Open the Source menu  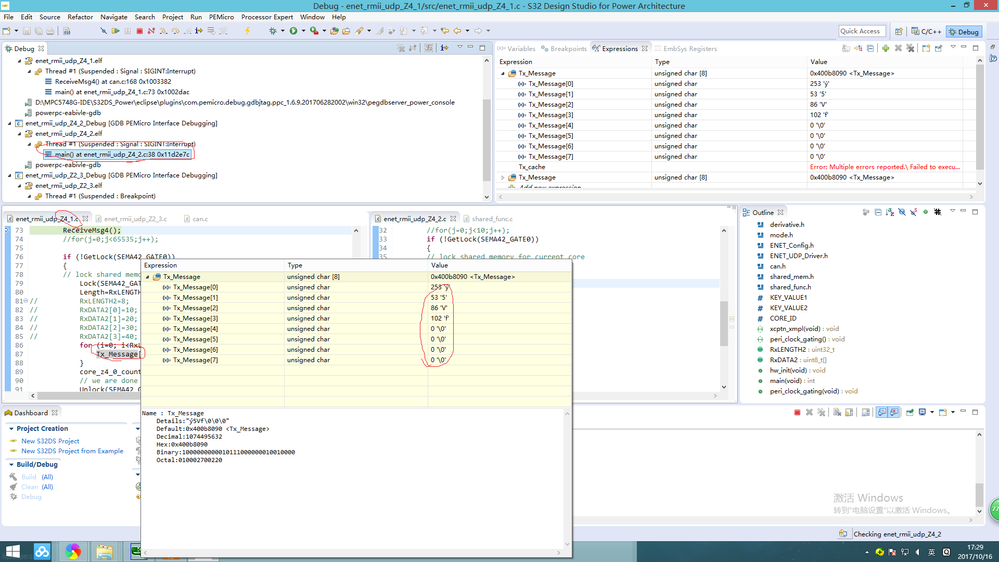point(50,17)
